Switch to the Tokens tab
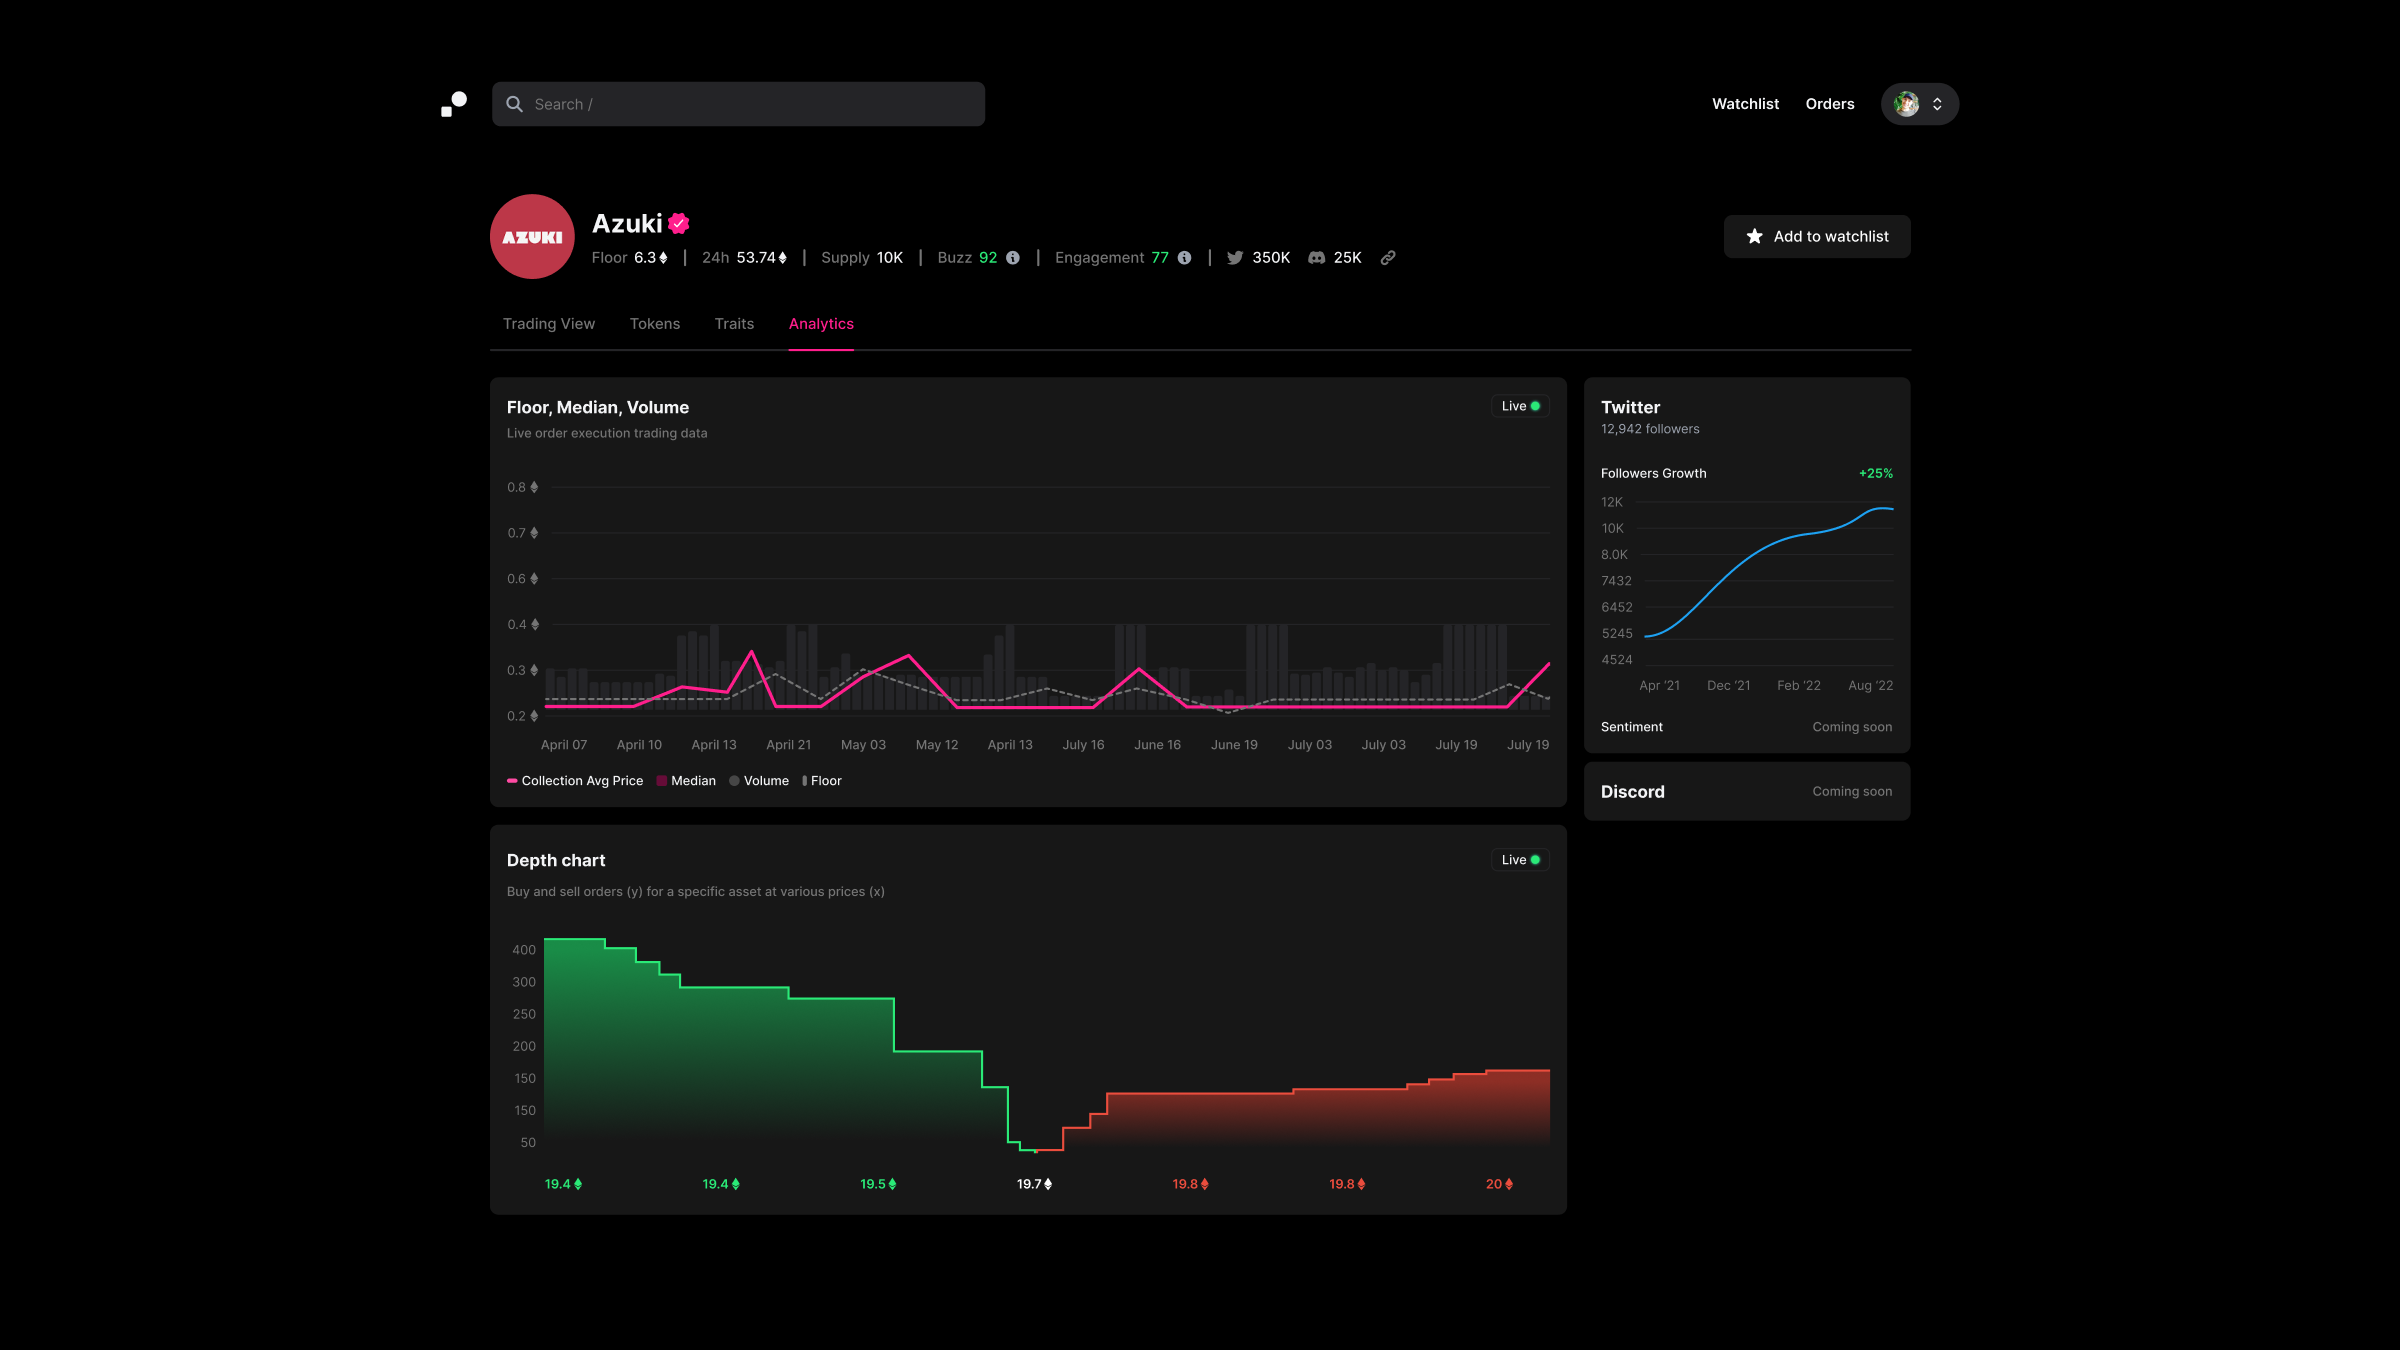The image size is (2400, 1350). (x=654, y=324)
